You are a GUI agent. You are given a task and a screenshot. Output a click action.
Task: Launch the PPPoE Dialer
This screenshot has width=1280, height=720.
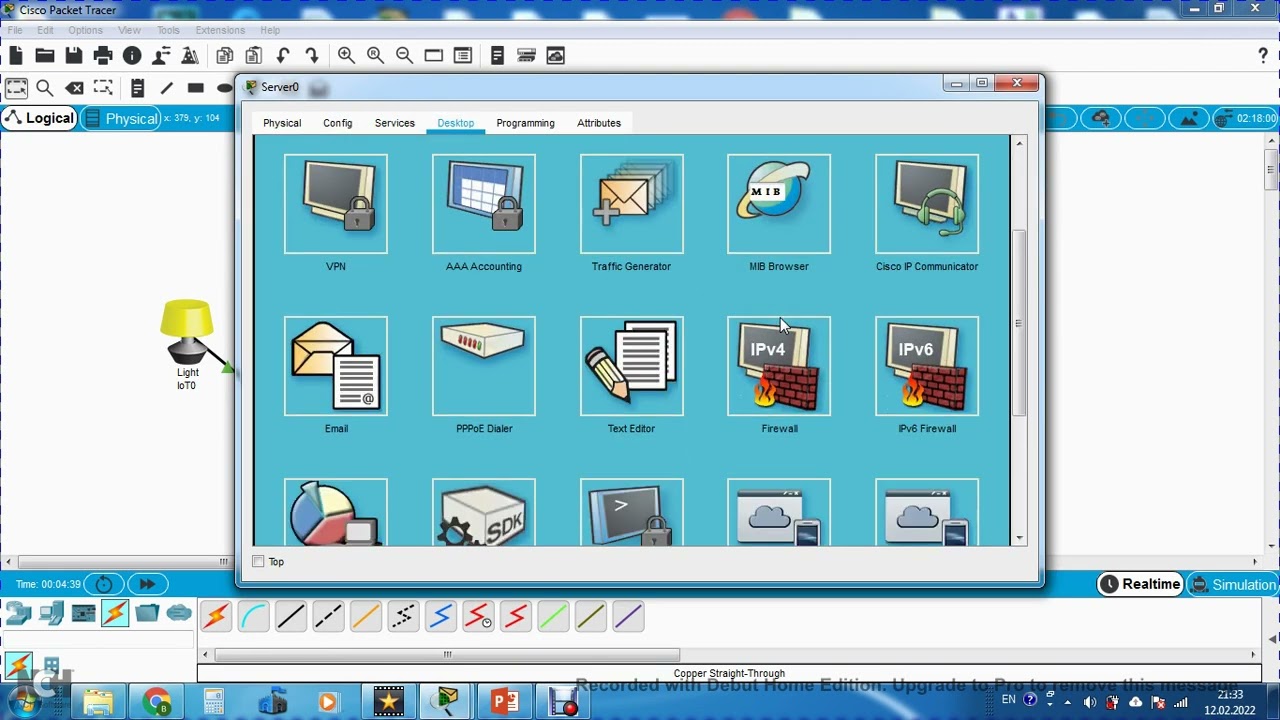point(484,366)
